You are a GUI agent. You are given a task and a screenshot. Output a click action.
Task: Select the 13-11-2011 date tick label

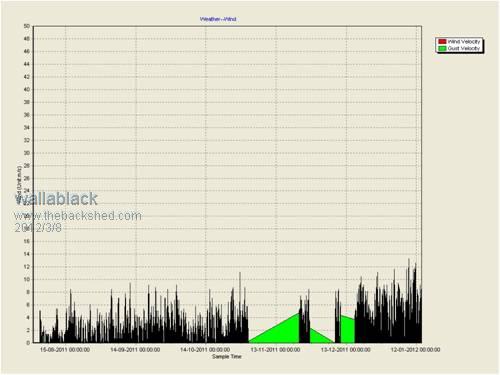275,350
